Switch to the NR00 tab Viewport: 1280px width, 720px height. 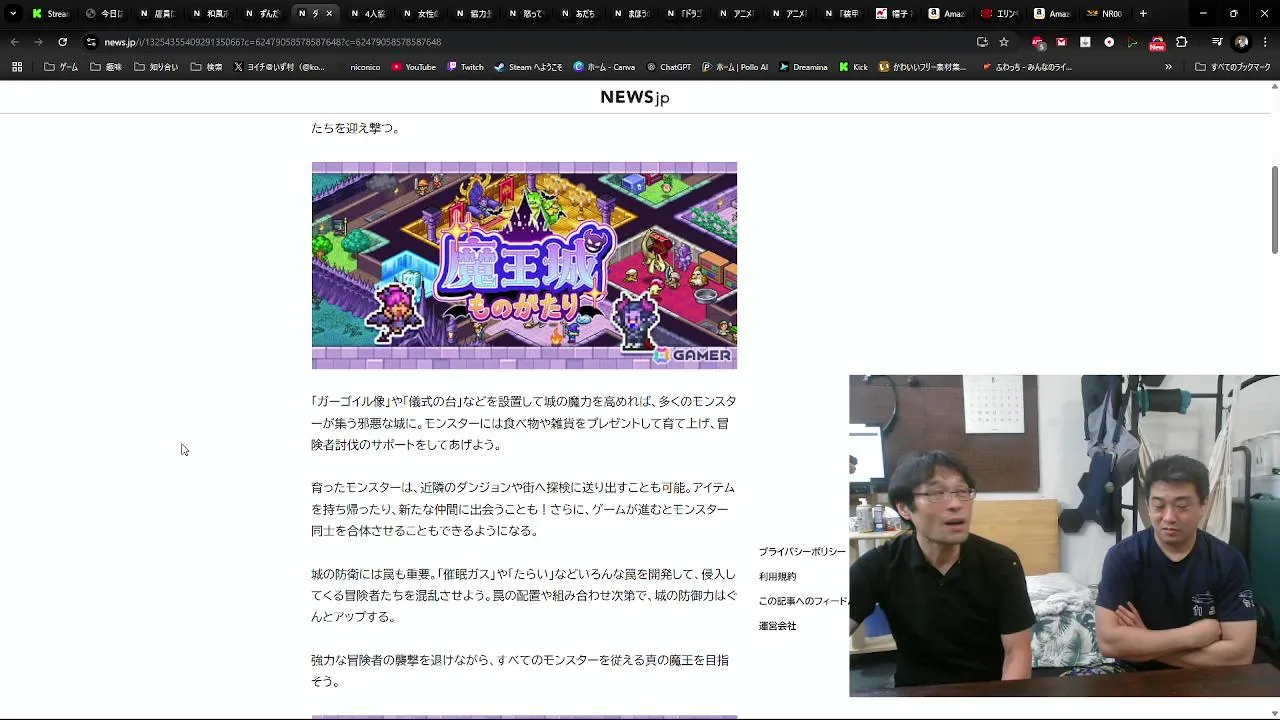coord(1106,13)
